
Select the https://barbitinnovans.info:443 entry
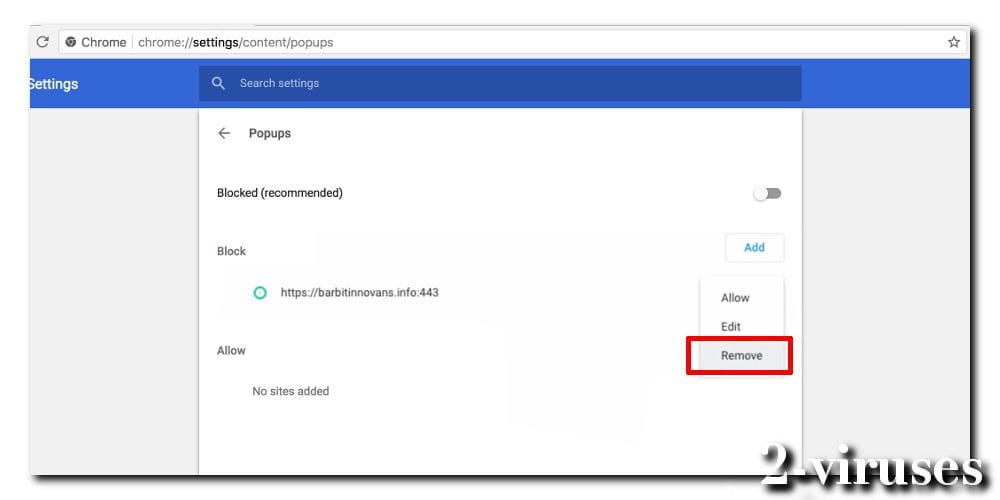pyautogui.click(x=360, y=293)
